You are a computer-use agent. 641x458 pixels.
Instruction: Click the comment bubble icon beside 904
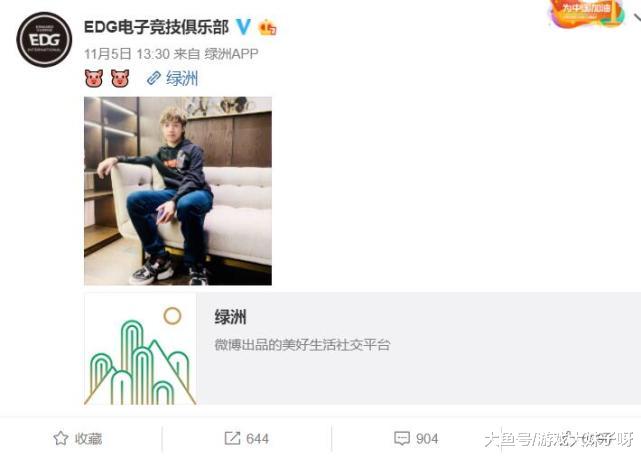click(401, 438)
